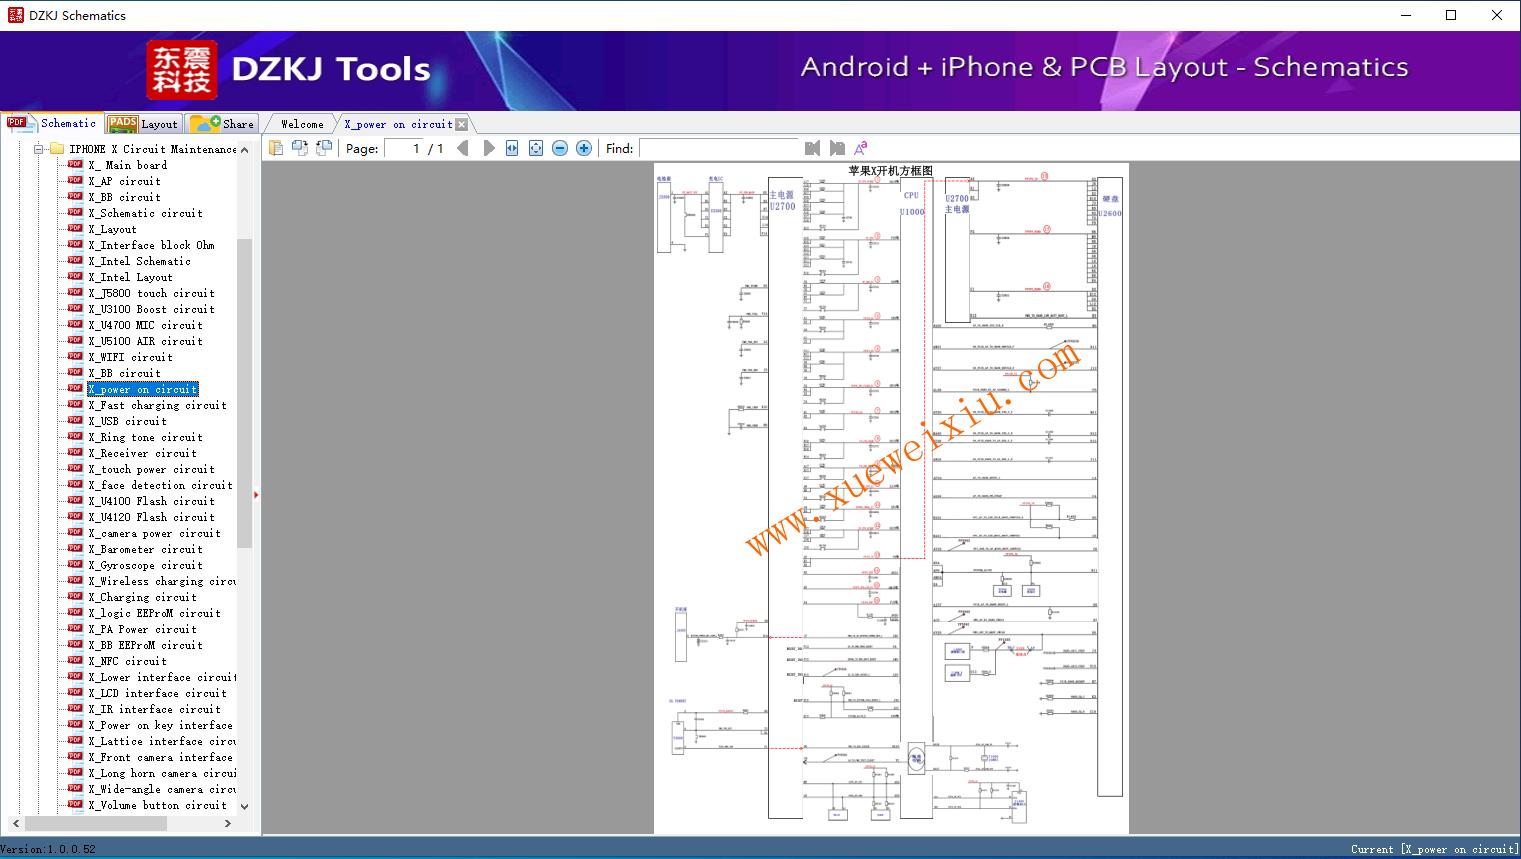The image size is (1521, 859).
Task: Switch to the PADS Layout tab
Action: pyautogui.click(x=143, y=123)
